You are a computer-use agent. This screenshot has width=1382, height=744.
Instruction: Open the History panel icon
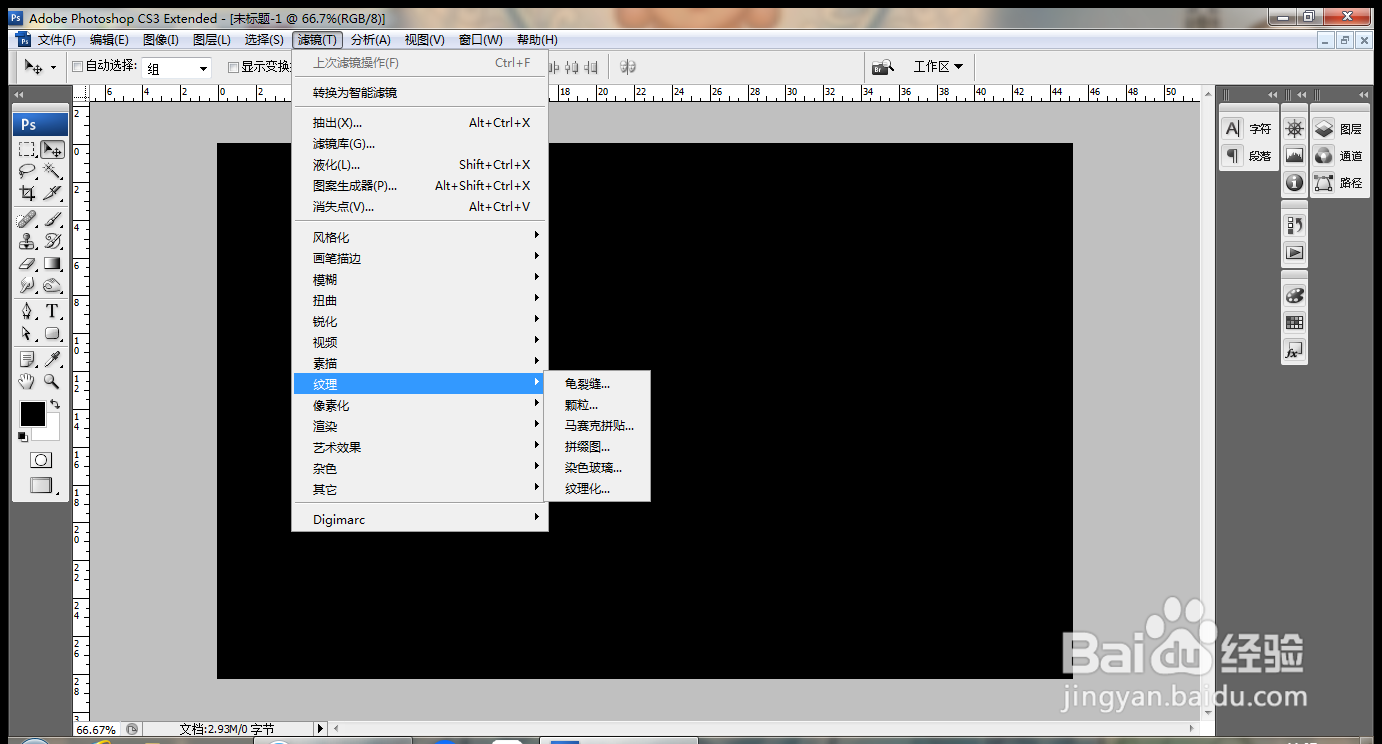coord(1295,225)
